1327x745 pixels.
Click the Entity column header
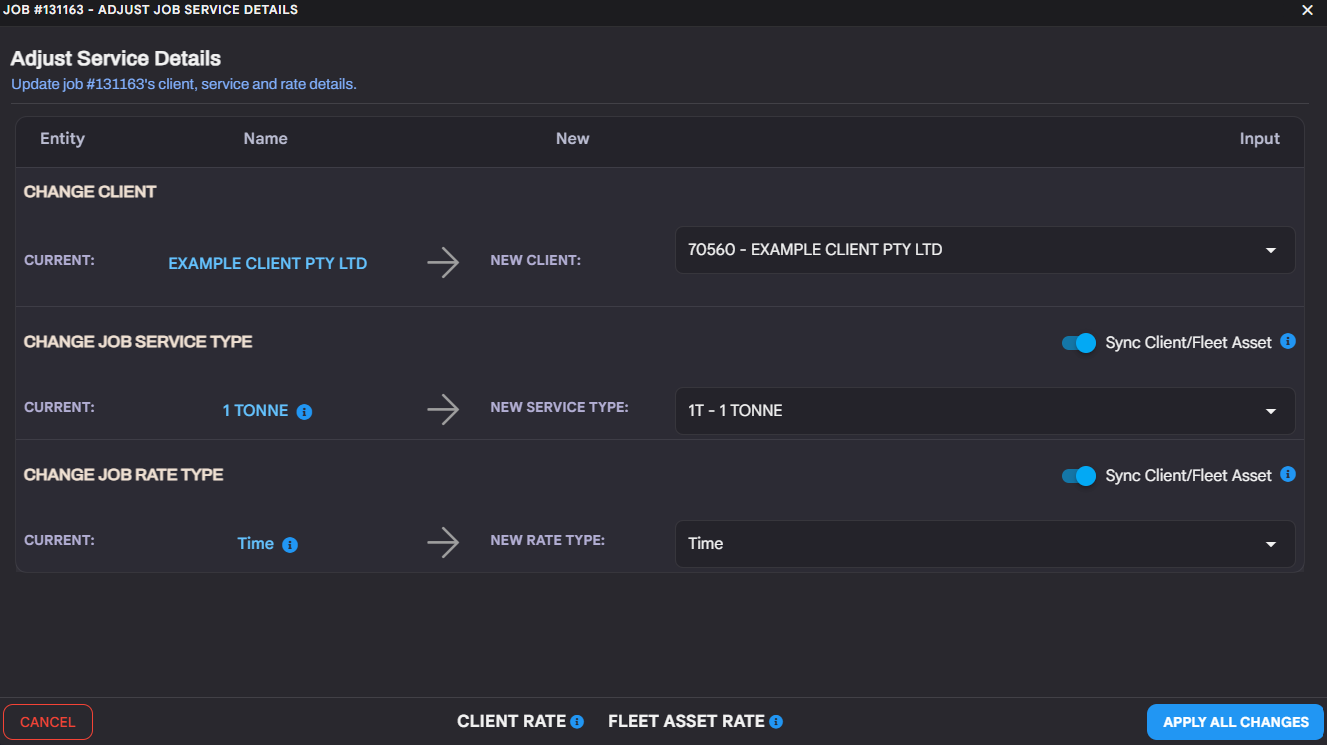pyautogui.click(x=62, y=139)
